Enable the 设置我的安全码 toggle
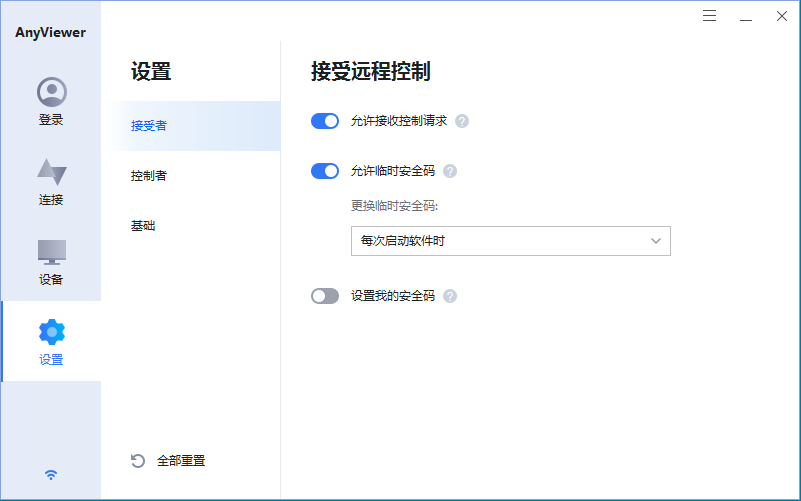The image size is (801, 501). coord(325,296)
